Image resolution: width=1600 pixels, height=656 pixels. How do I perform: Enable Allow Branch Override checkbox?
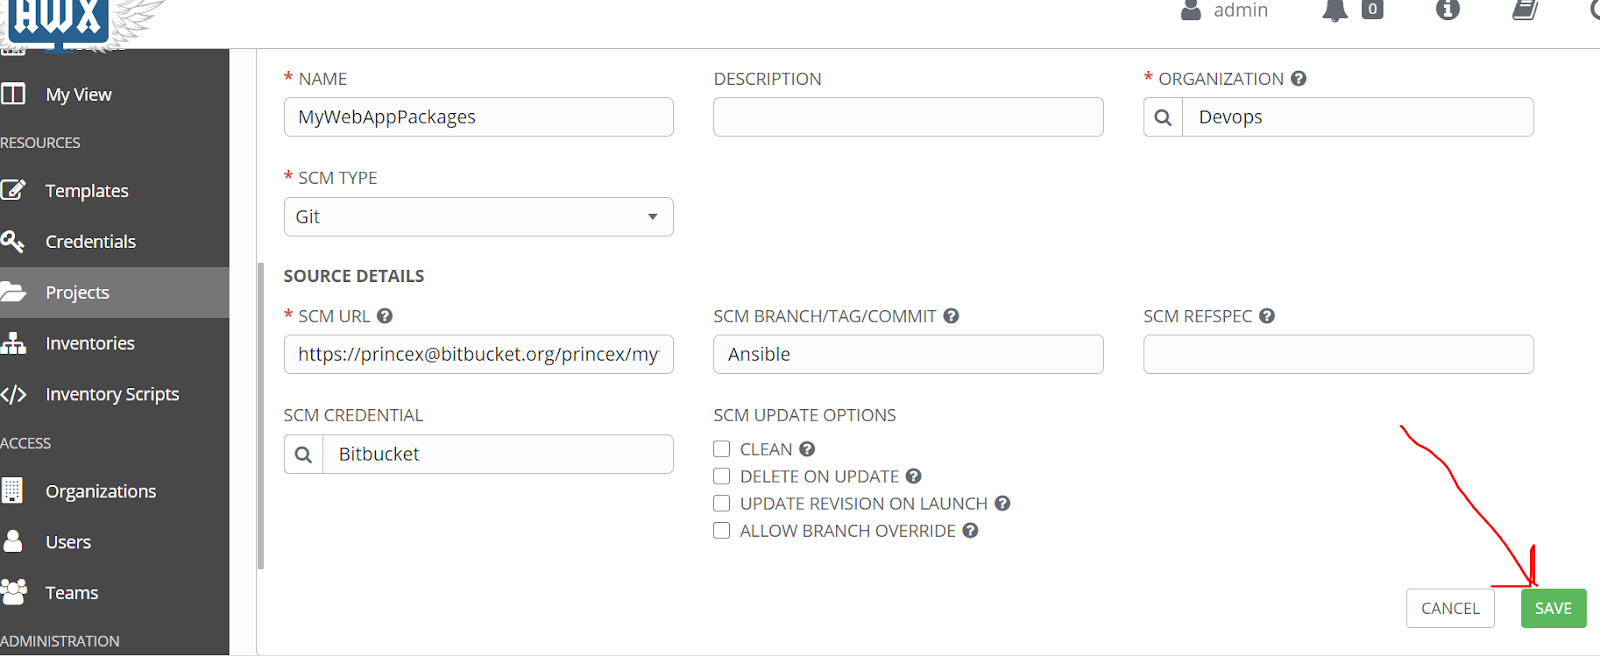tap(722, 530)
